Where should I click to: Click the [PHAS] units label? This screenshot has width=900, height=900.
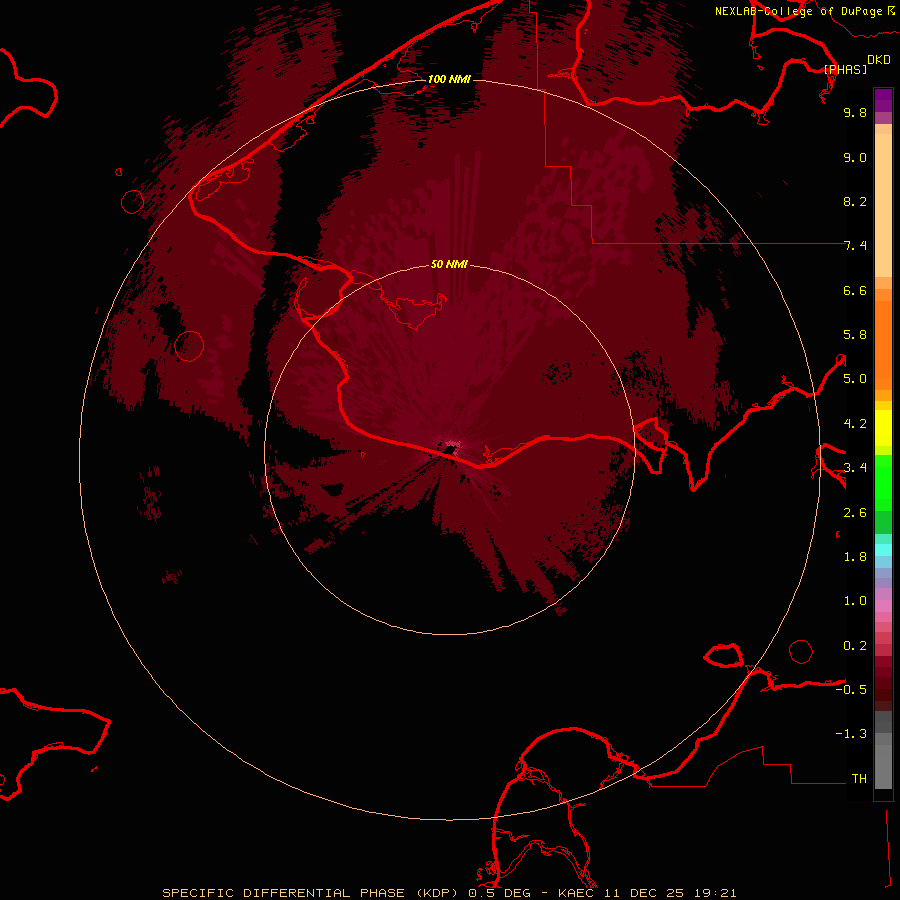845,69
